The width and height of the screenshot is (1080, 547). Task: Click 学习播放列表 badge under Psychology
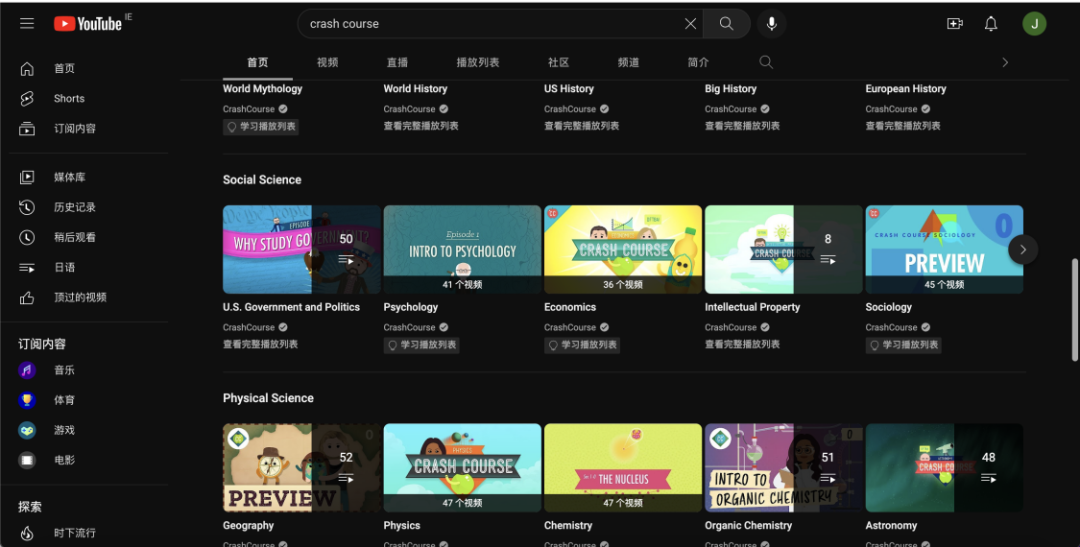pyautogui.click(x=422, y=345)
